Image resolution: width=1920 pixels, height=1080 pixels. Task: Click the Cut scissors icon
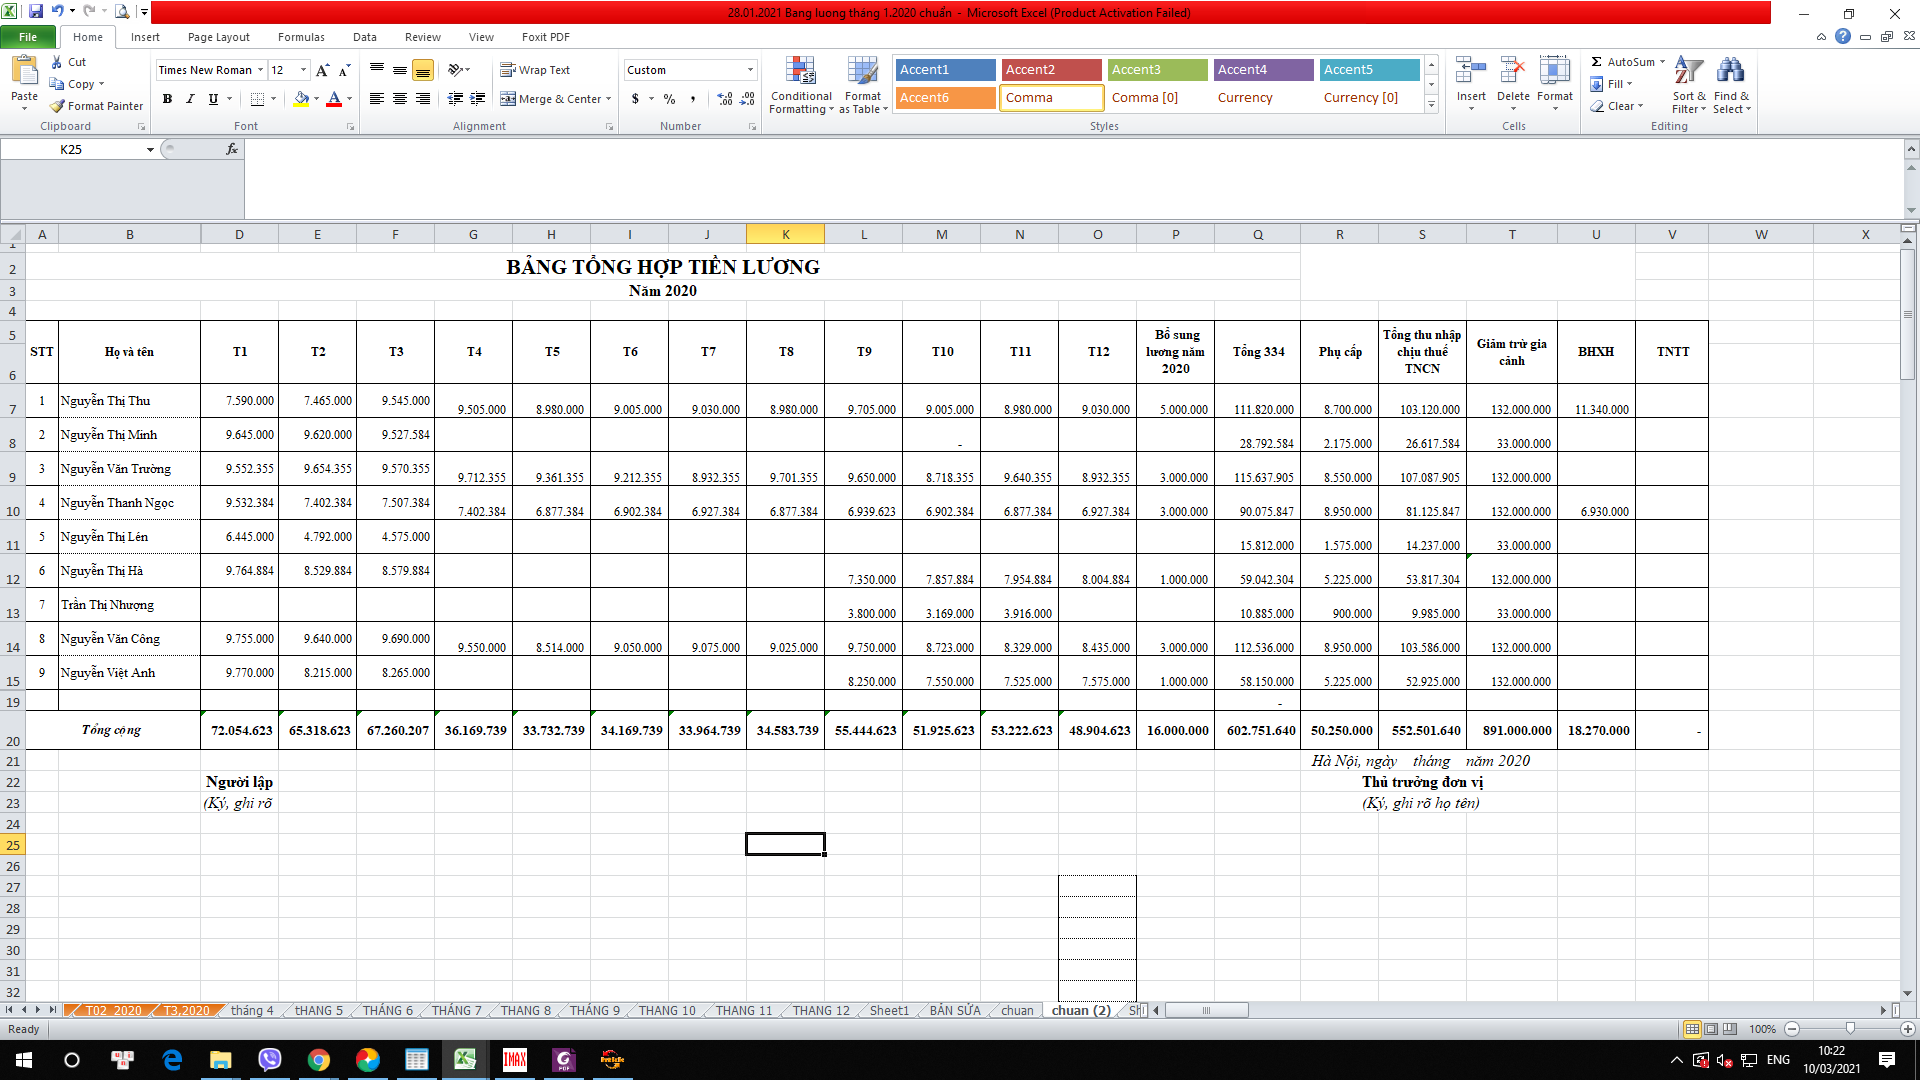[x=57, y=62]
